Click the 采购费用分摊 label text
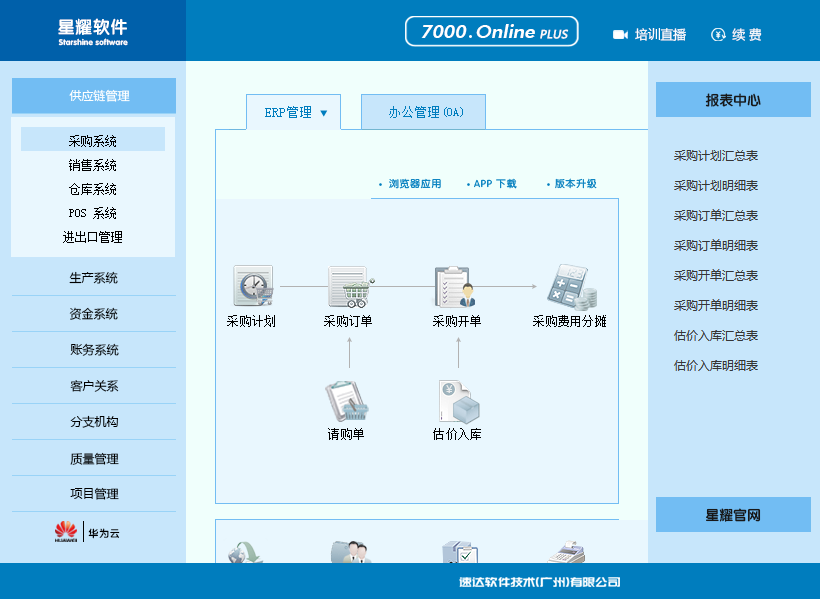Image resolution: width=821 pixels, height=599 pixels. click(569, 321)
